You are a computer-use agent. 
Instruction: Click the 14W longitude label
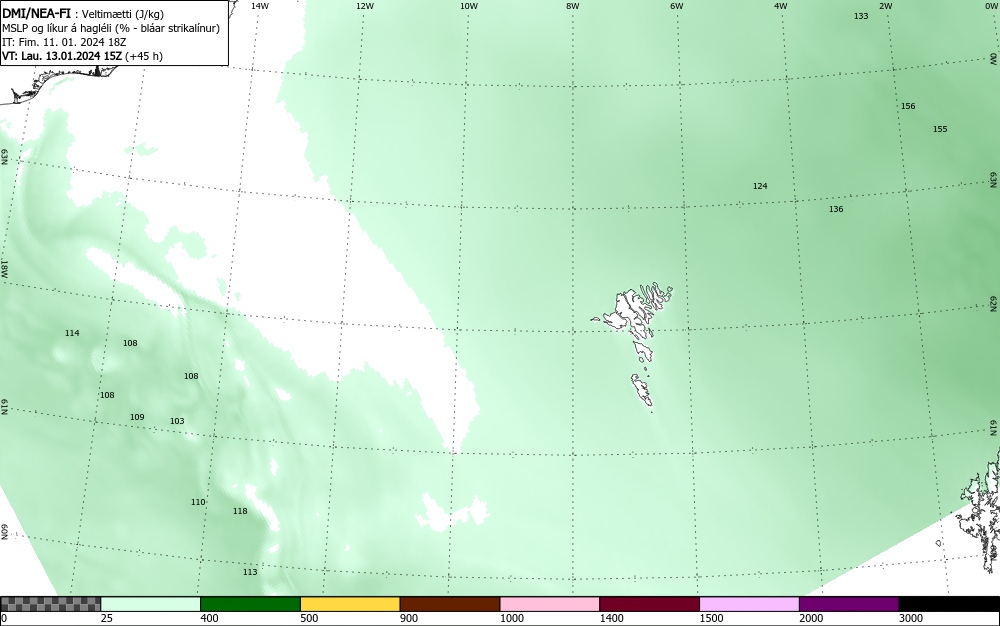[x=260, y=6]
